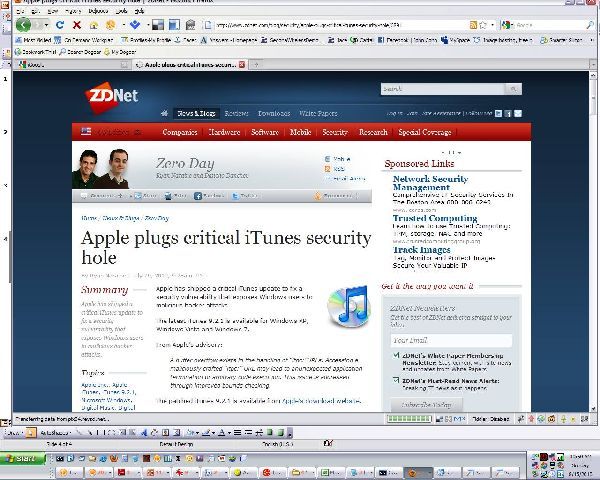Go to the browser home page icon
This screenshot has width=600, height=480.
(x=94, y=24)
